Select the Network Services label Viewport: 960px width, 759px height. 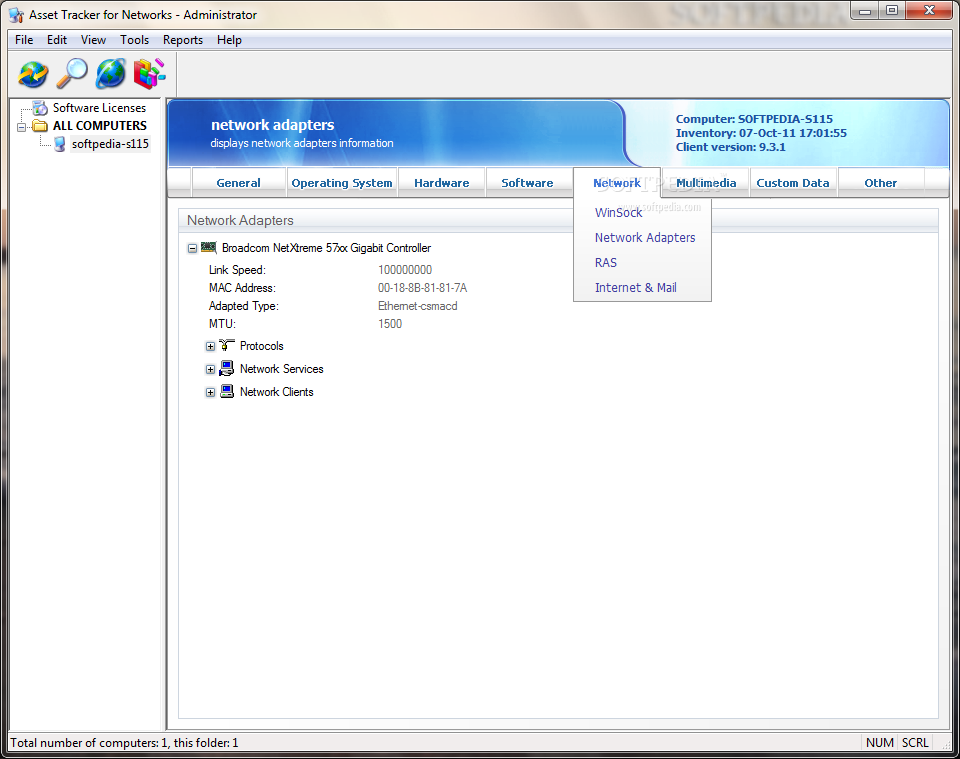pos(282,369)
